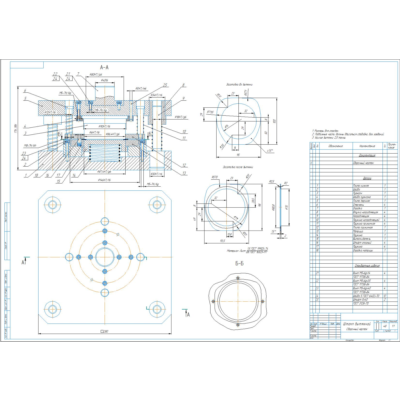
Task: Click the bottom-left guide pillar hole in plan view
Action: pyautogui.click(x=52, y=309)
